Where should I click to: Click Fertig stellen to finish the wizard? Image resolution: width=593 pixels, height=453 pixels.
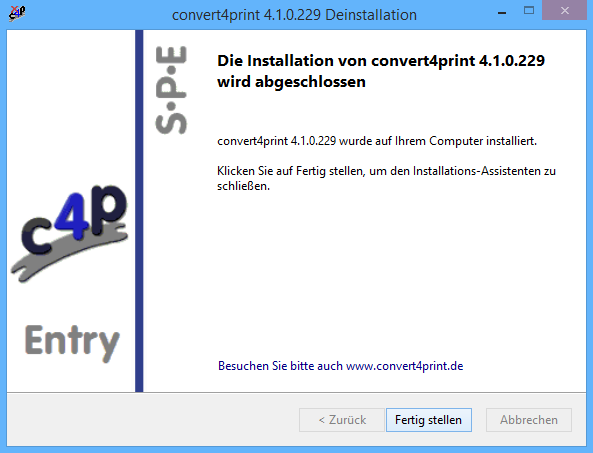428,420
